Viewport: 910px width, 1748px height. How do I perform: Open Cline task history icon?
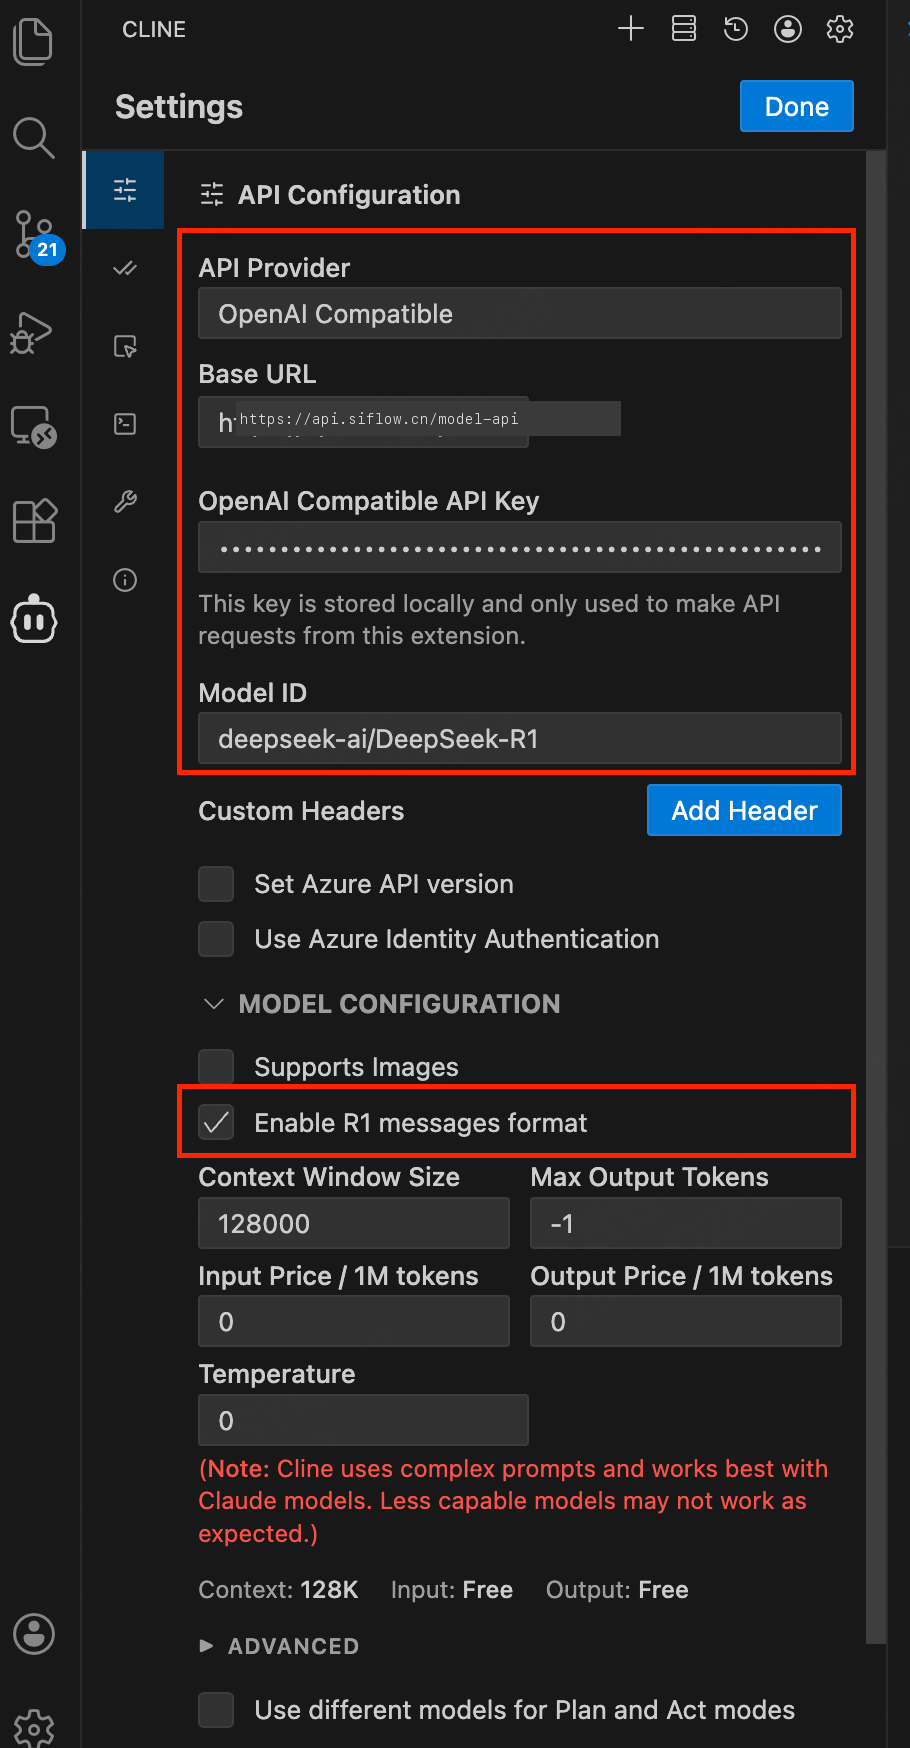click(736, 29)
